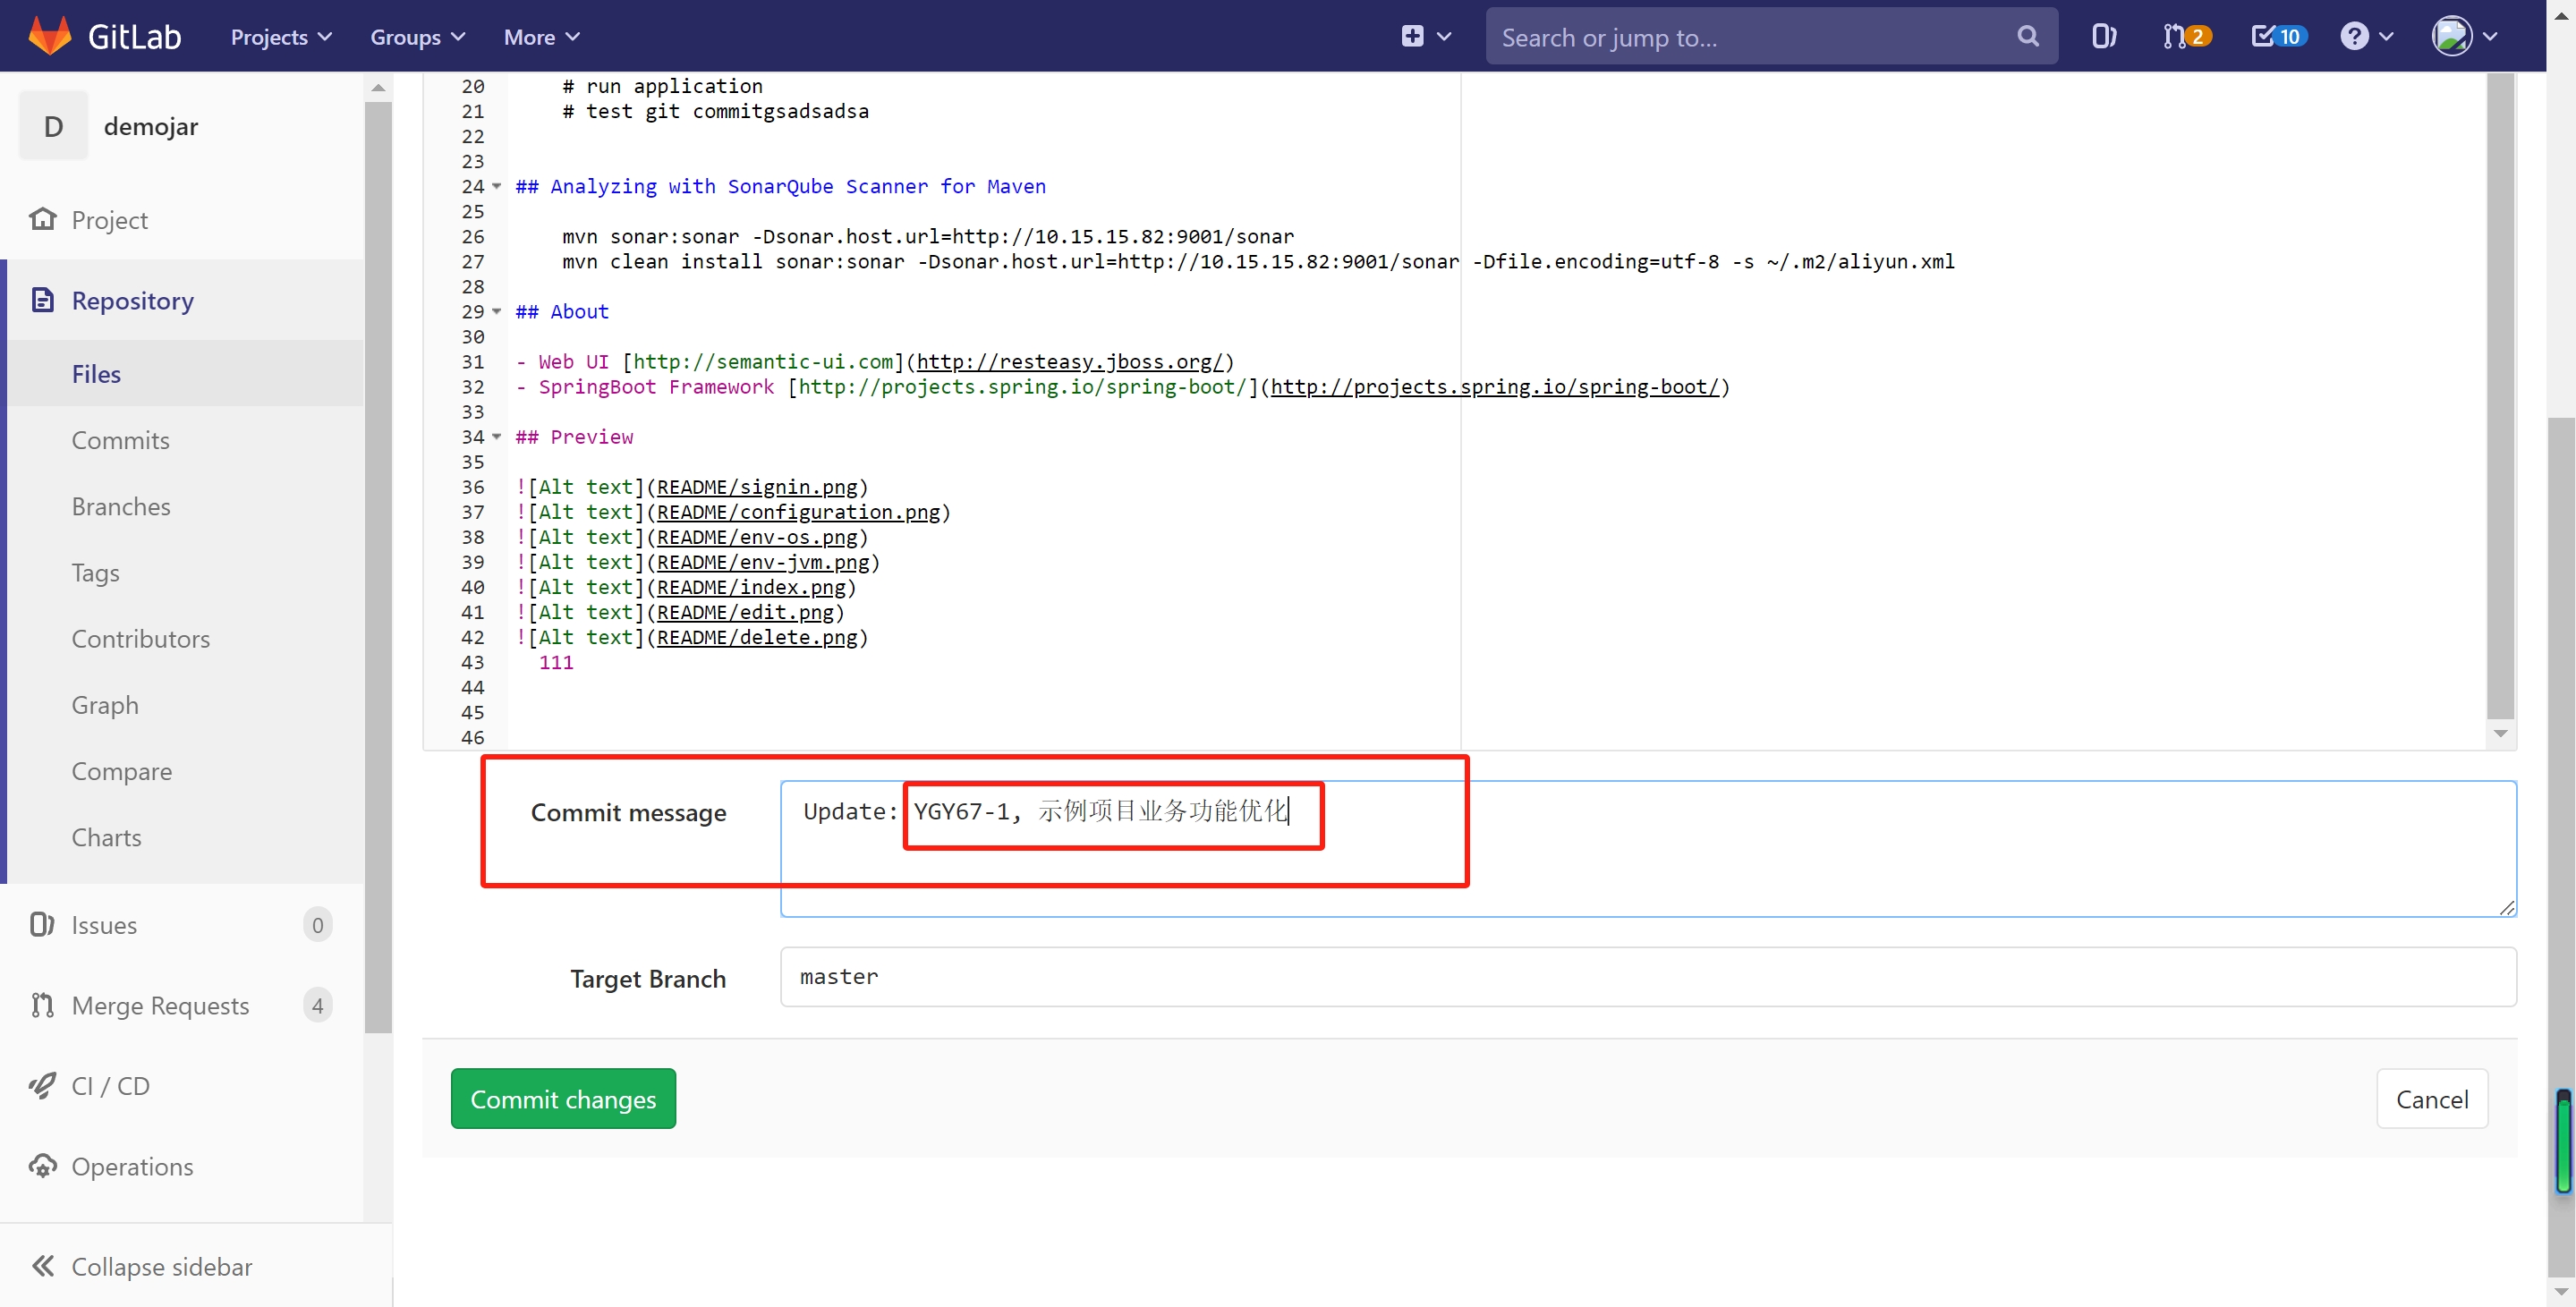Click the GitLab fox logo
This screenshot has width=2576, height=1307.
tap(50, 36)
